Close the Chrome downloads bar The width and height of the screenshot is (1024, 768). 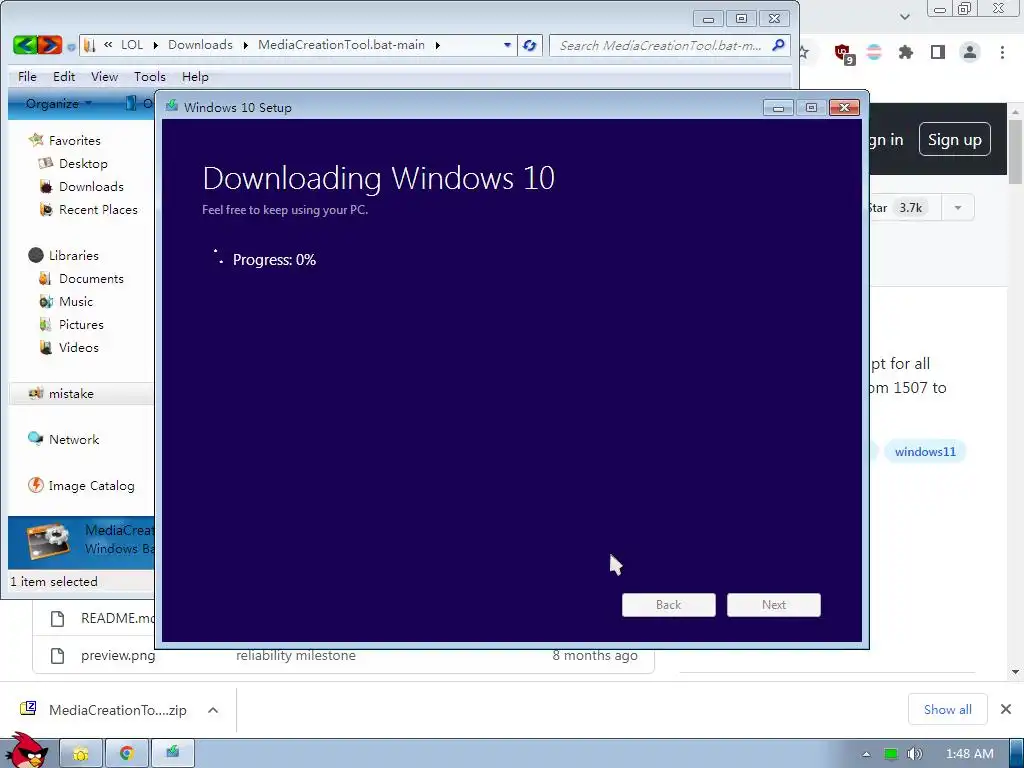click(x=1006, y=709)
